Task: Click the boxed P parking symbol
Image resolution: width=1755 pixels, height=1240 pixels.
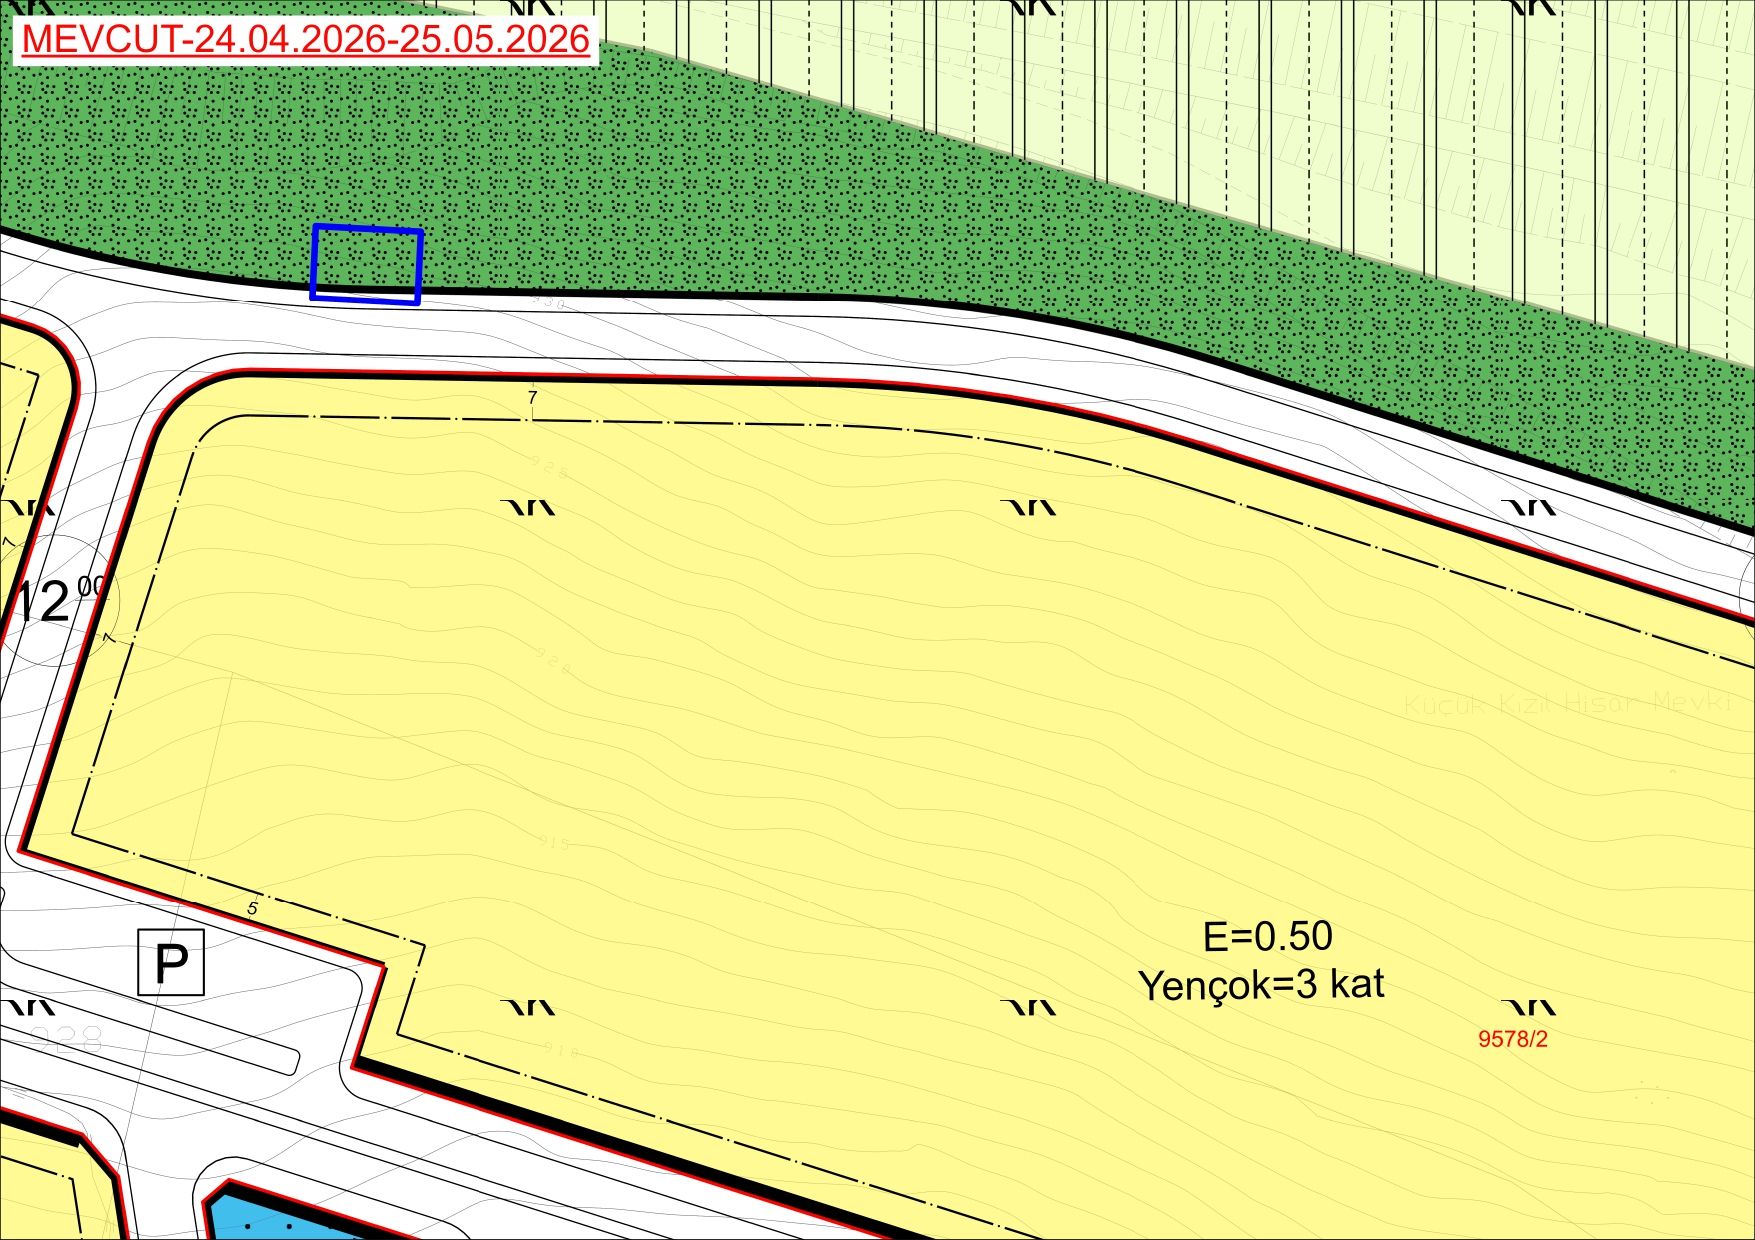Action: pyautogui.click(x=171, y=963)
